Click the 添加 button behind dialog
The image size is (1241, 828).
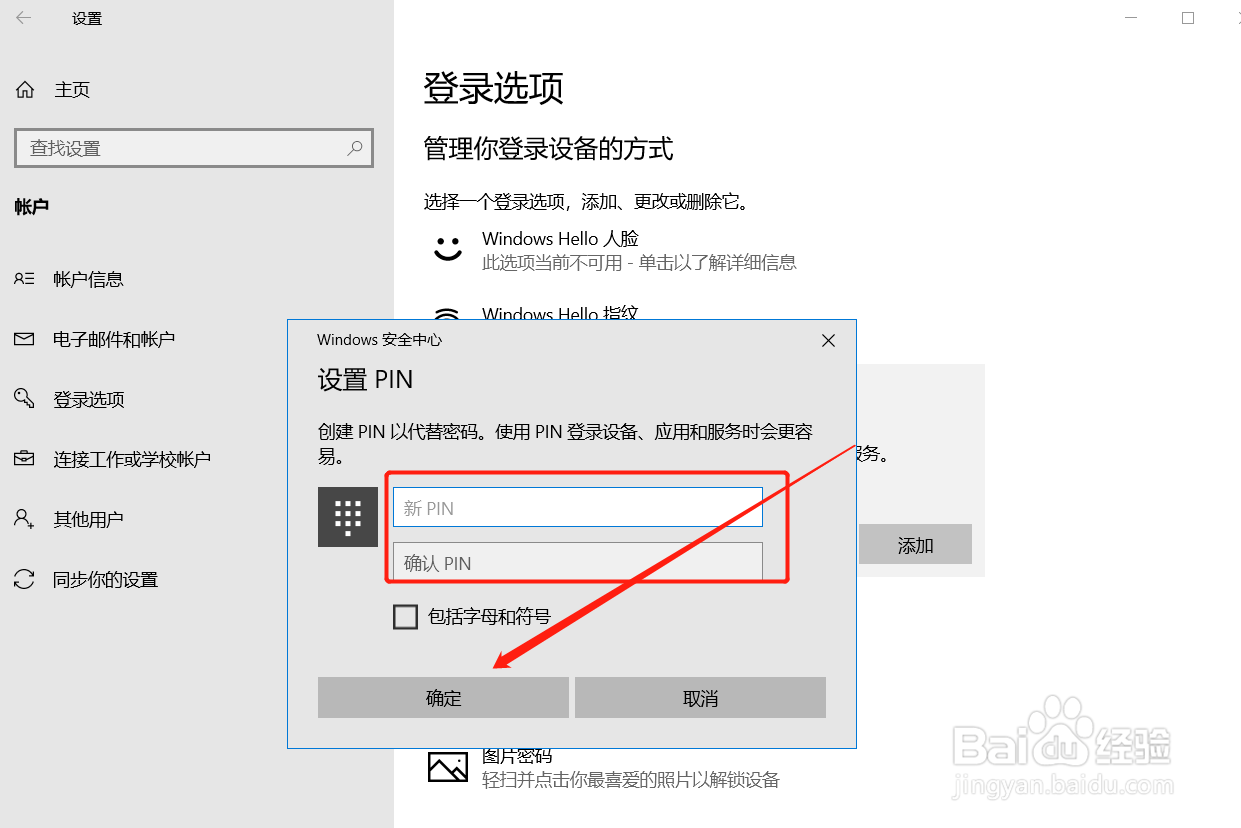[915, 544]
